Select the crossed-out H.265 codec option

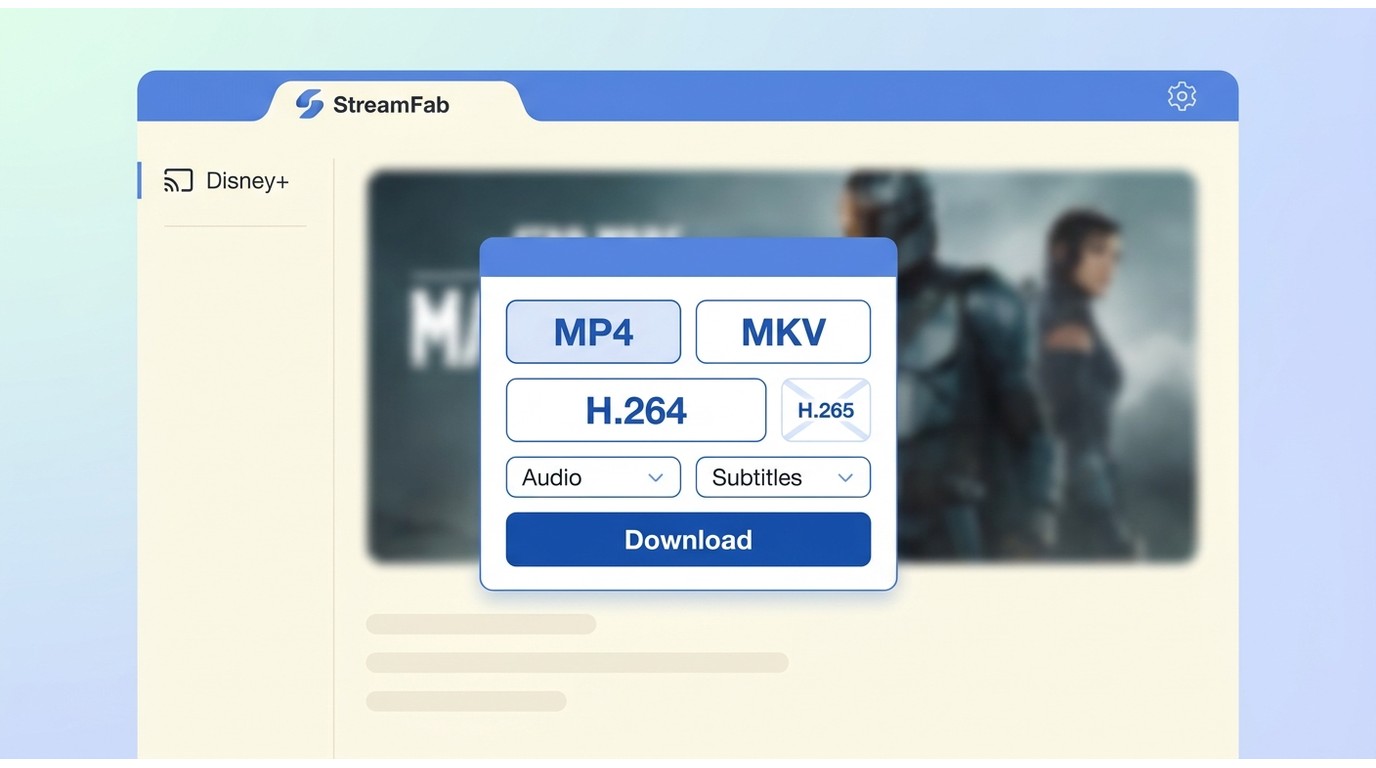coord(826,410)
